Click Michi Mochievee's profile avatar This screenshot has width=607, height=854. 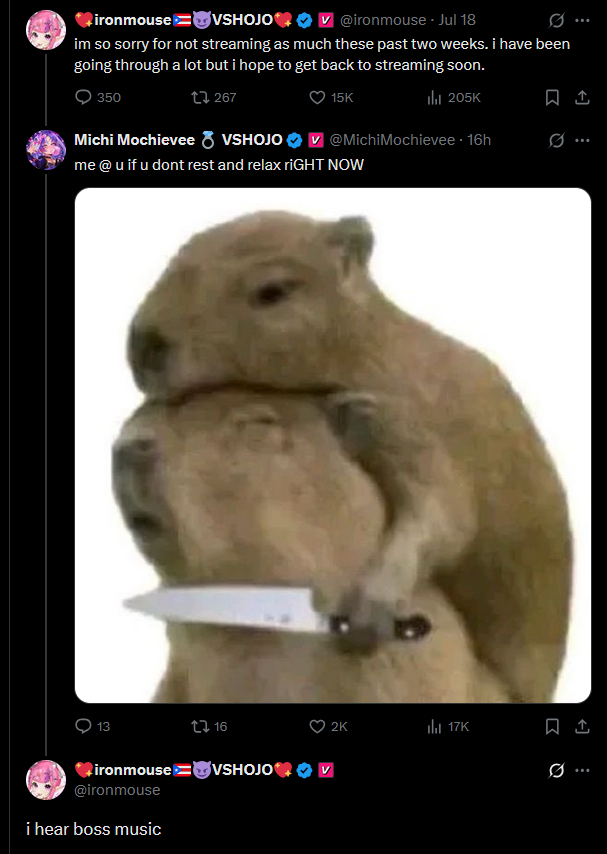pos(46,150)
